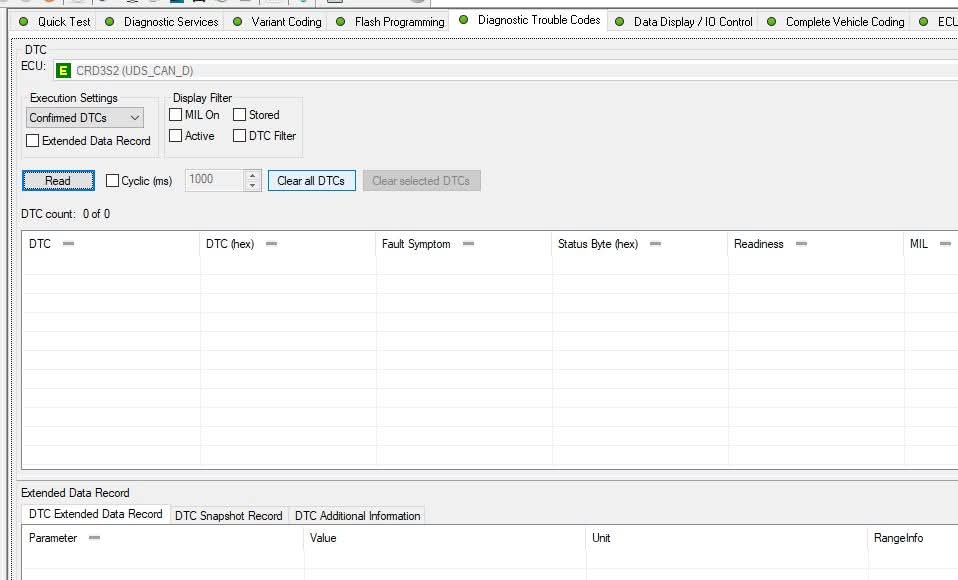Image resolution: width=958 pixels, height=580 pixels.
Task: Enable the MIL On display filter
Action: point(175,115)
